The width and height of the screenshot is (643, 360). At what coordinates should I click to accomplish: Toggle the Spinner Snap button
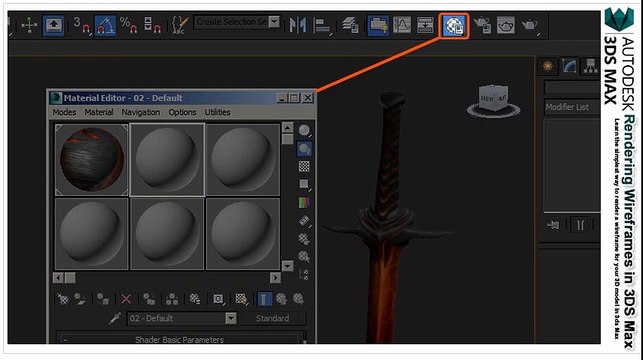(152, 25)
